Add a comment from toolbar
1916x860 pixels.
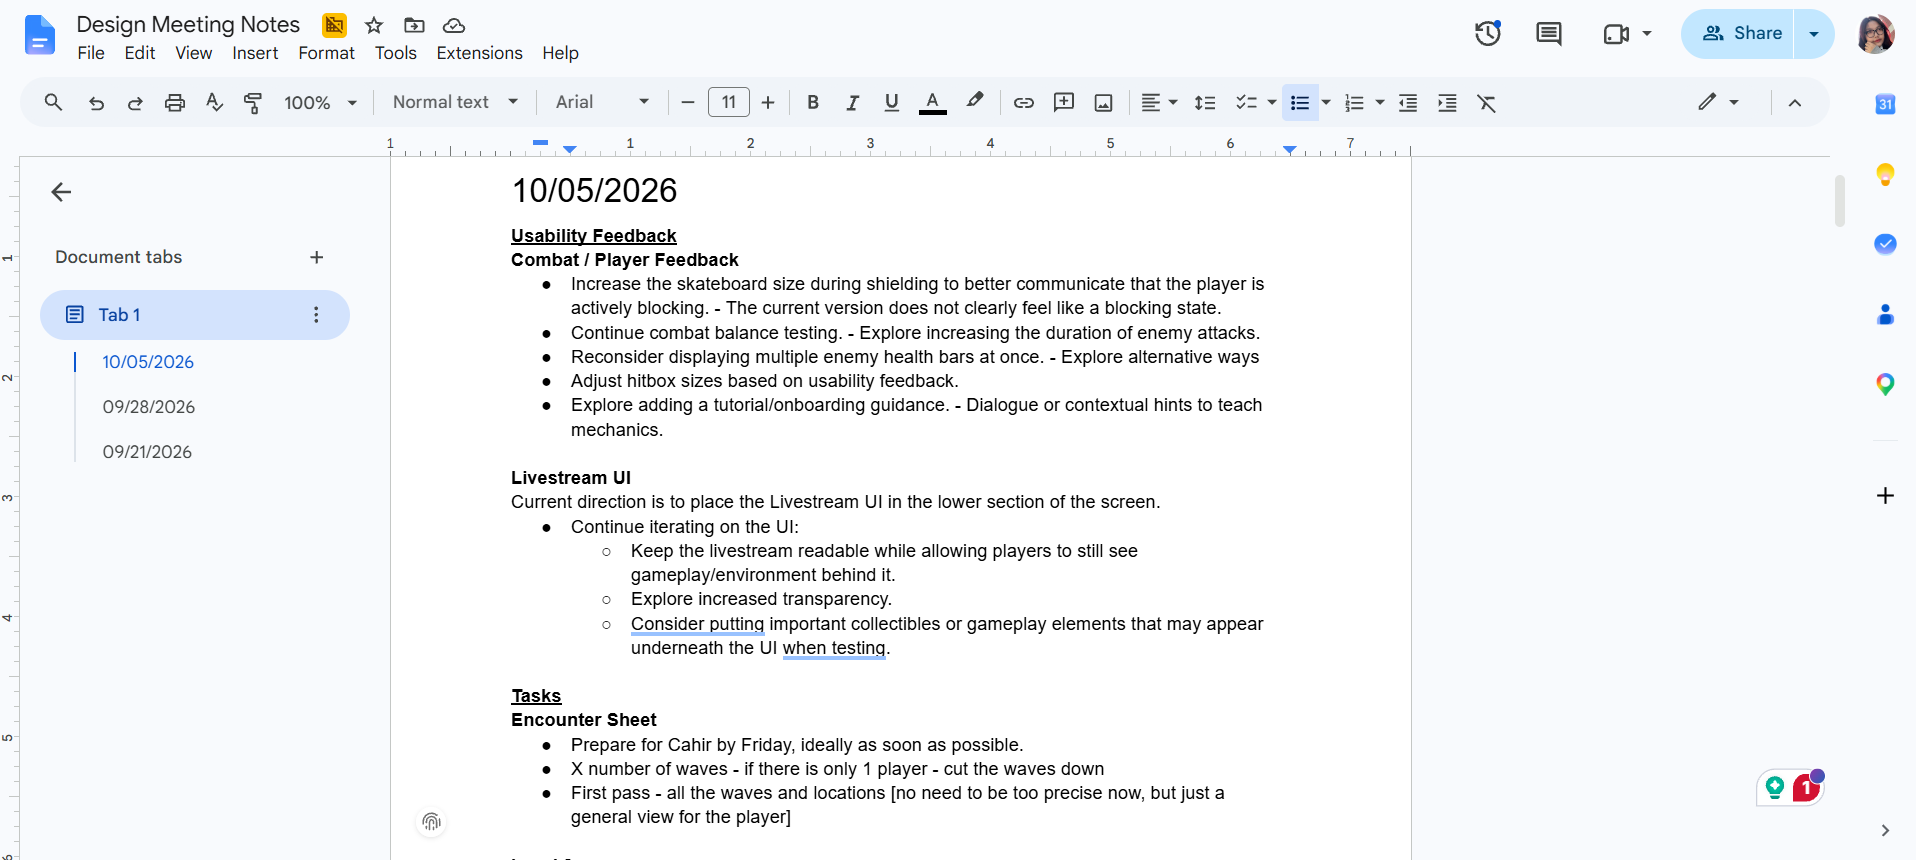(x=1064, y=102)
